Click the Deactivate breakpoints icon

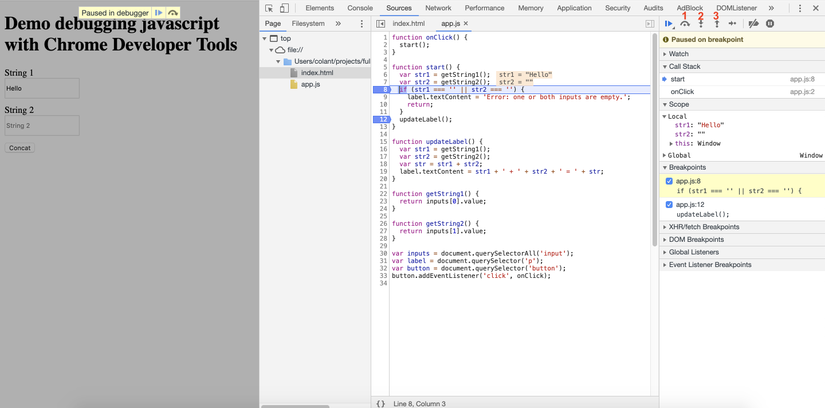(x=753, y=23)
